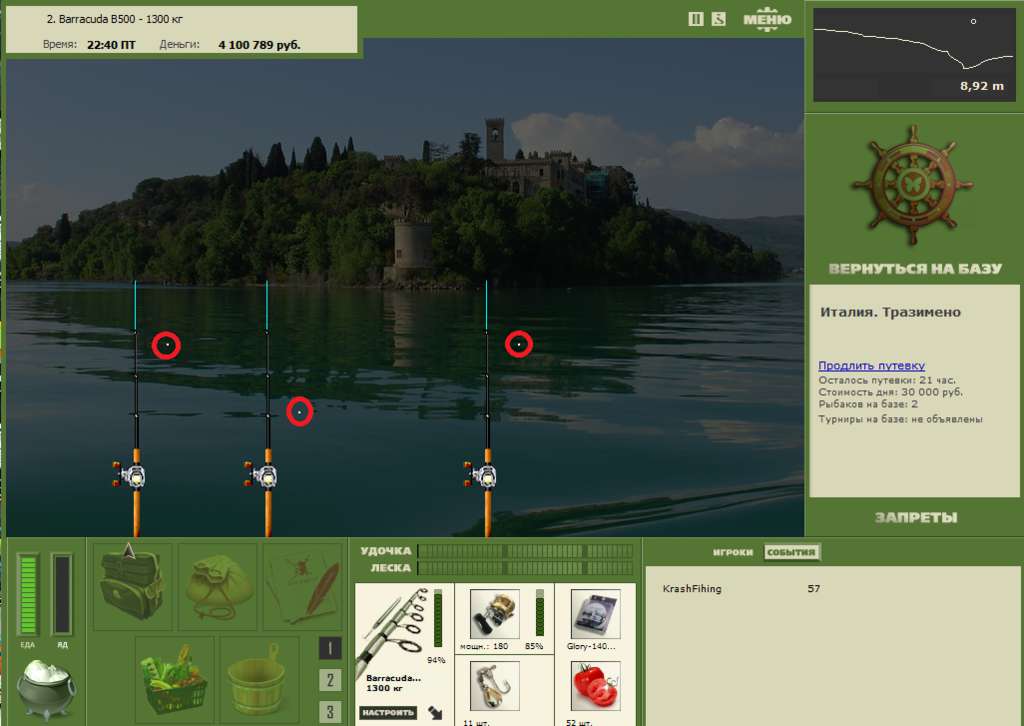
Task: Click the 22:40 ПТ time value
Action: pos(111,45)
